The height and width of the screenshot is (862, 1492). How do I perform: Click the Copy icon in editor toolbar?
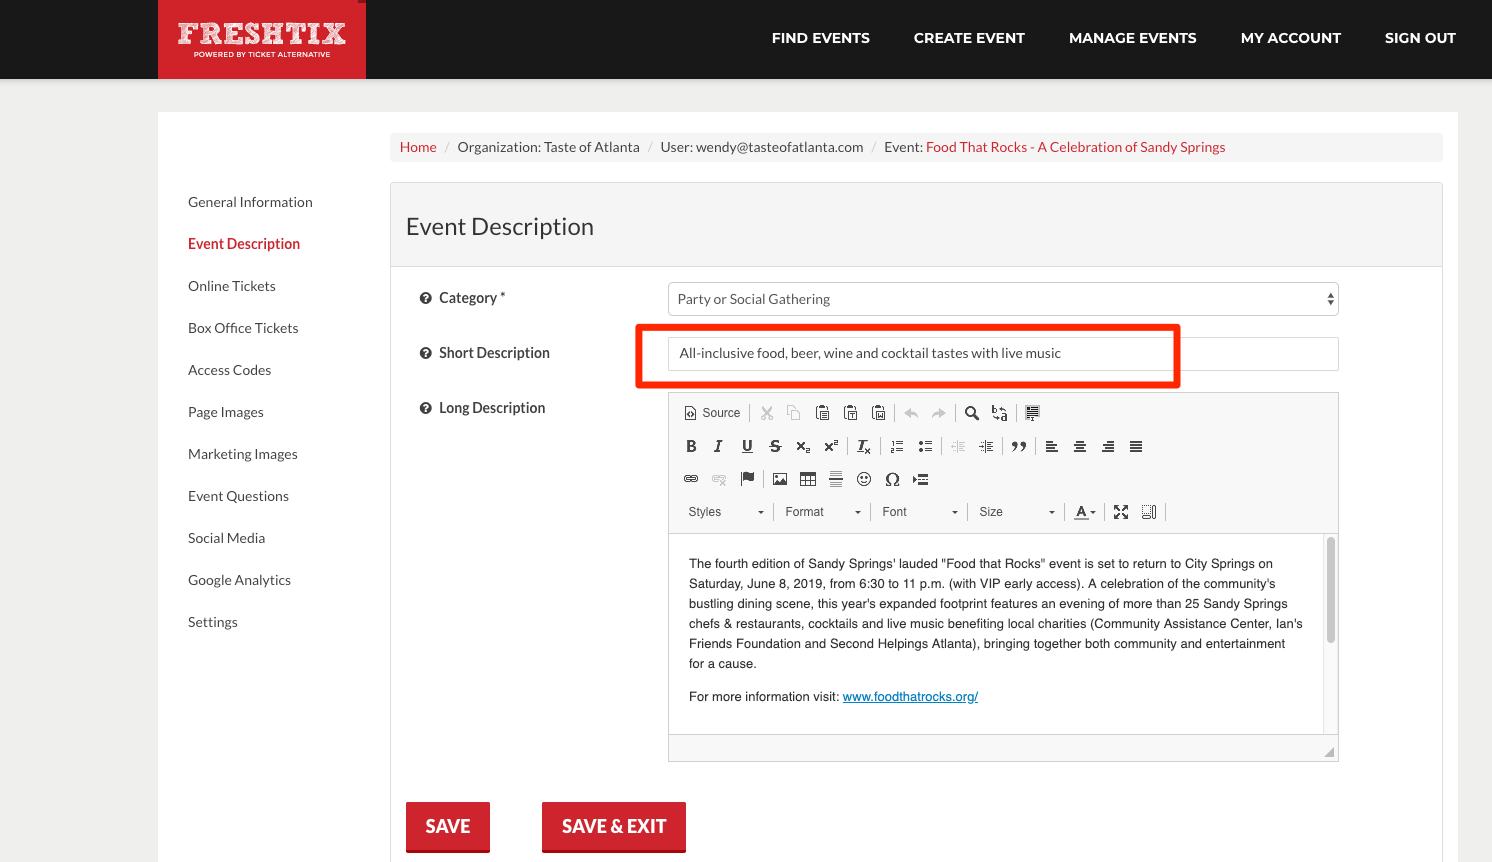(794, 413)
